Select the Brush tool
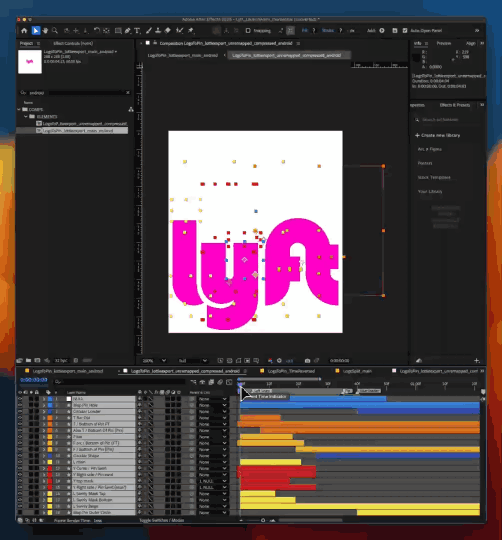 pyautogui.click(x=149, y=31)
